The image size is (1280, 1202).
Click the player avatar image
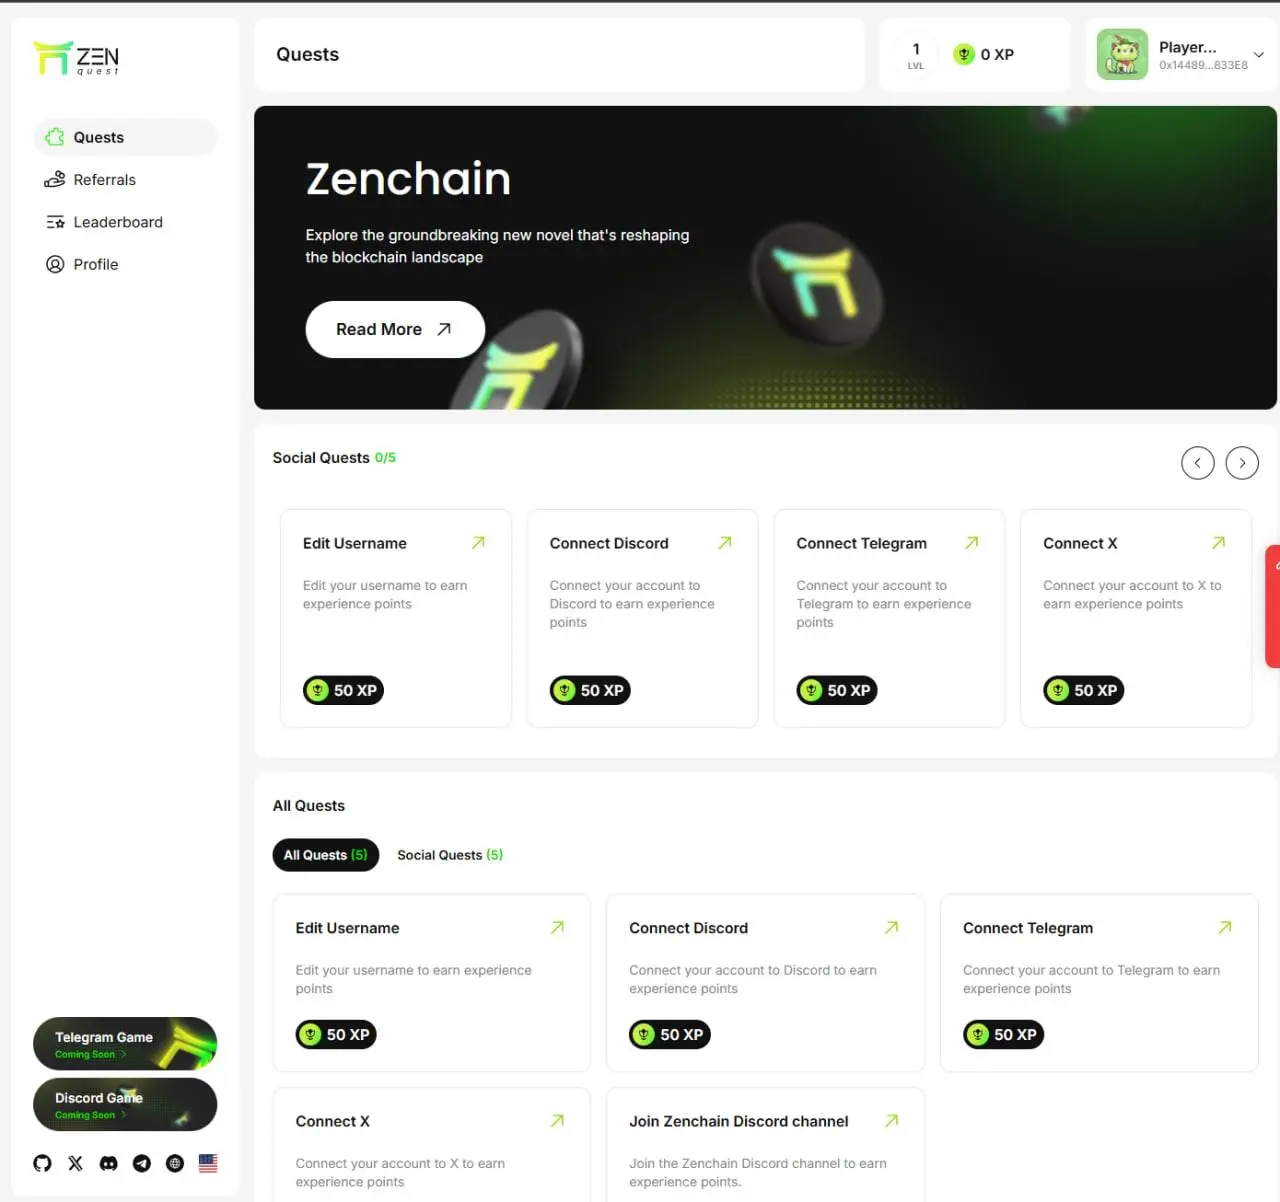pyautogui.click(x=1122, y=54)
